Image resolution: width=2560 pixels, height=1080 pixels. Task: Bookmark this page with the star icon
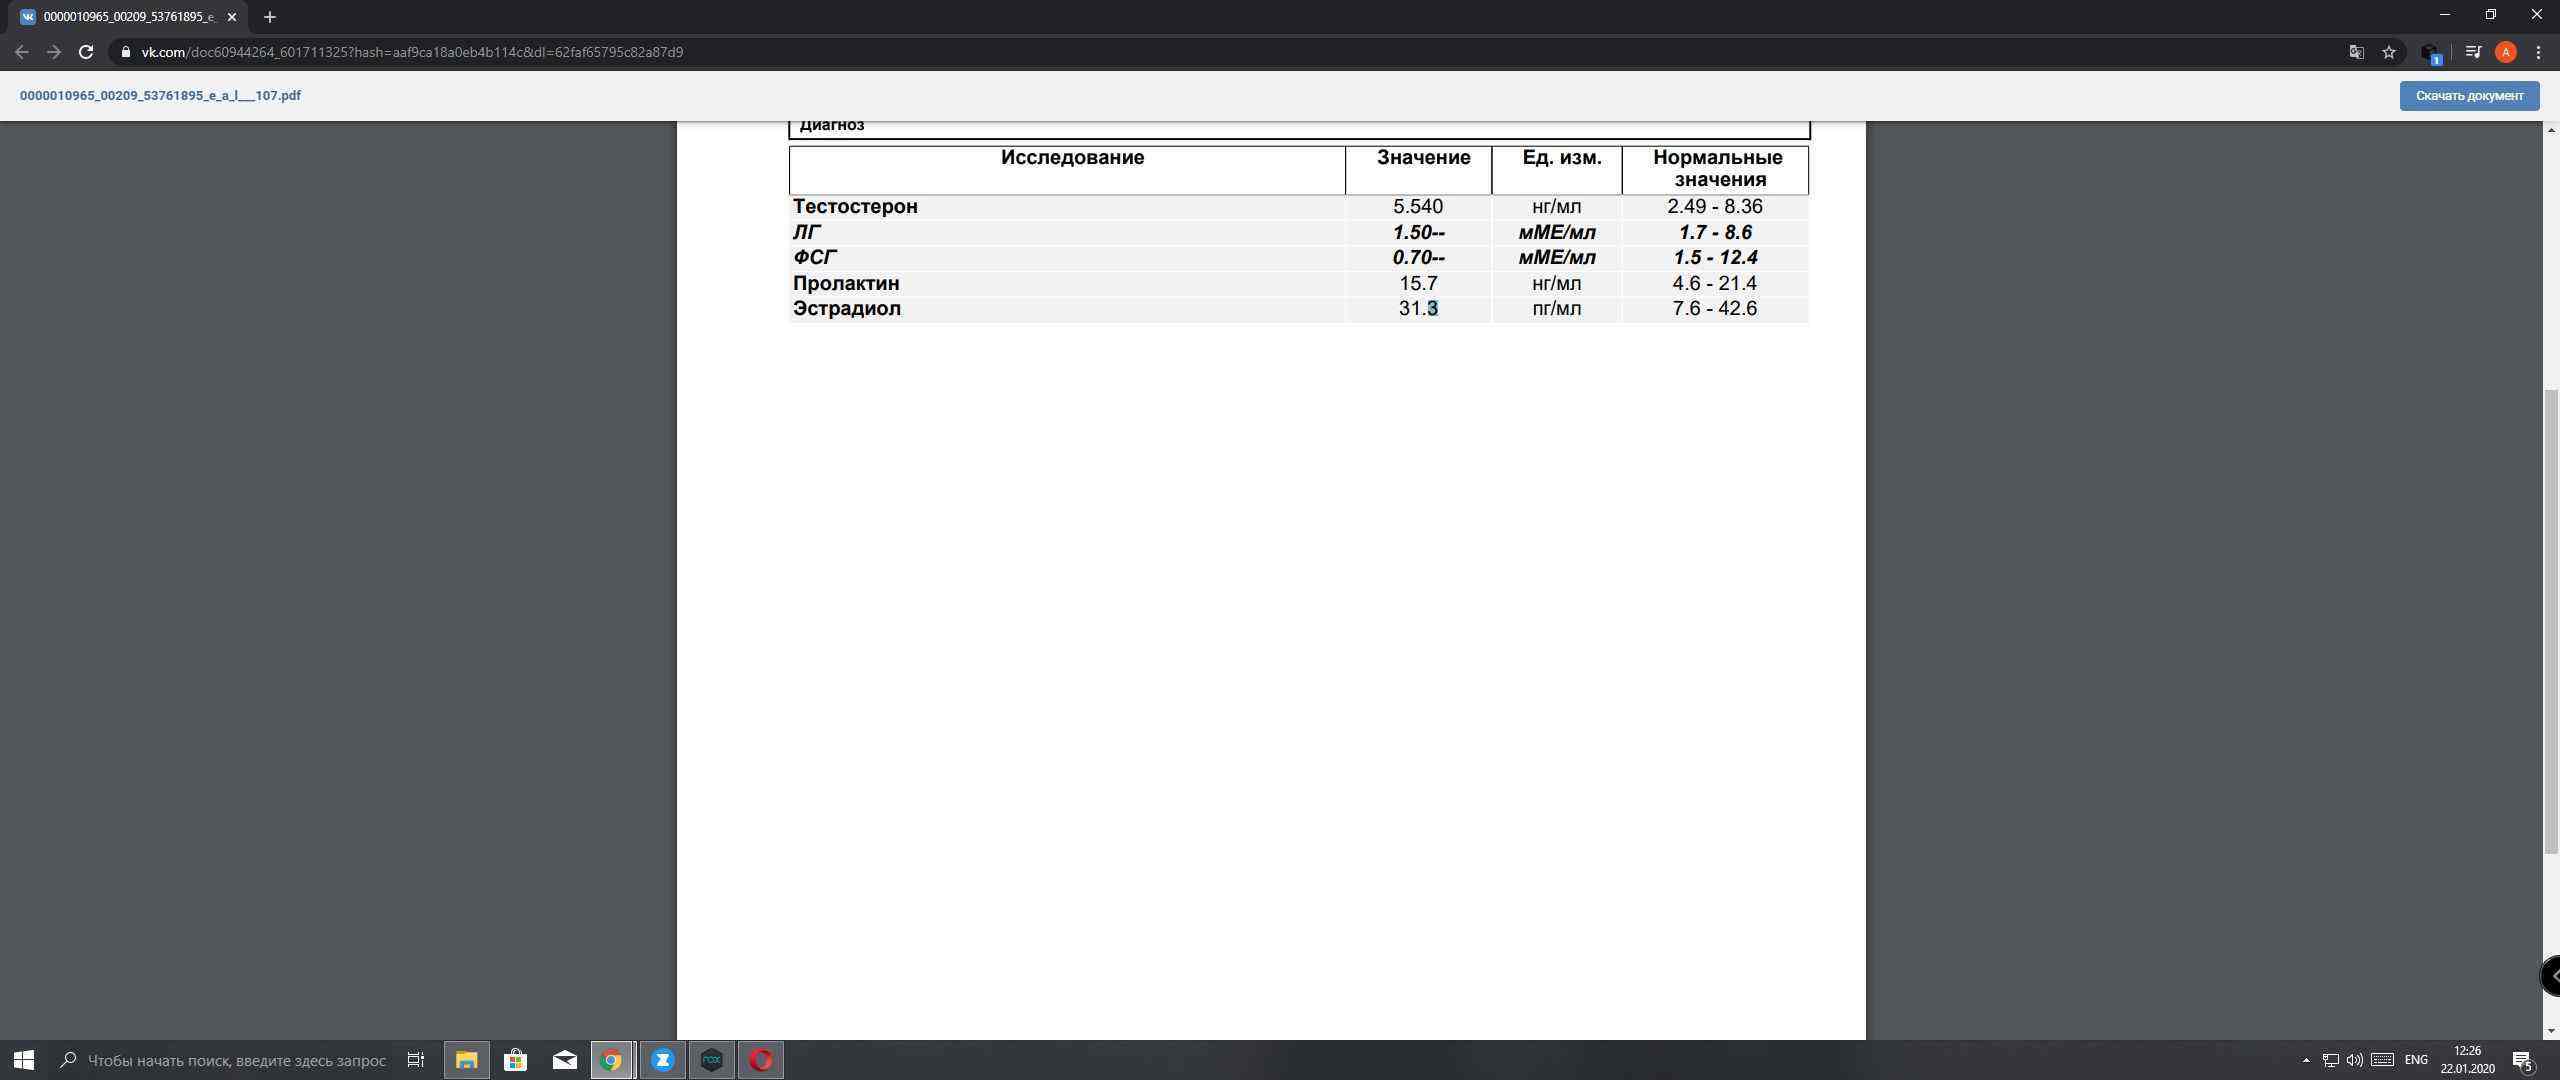click(2389, 52)
